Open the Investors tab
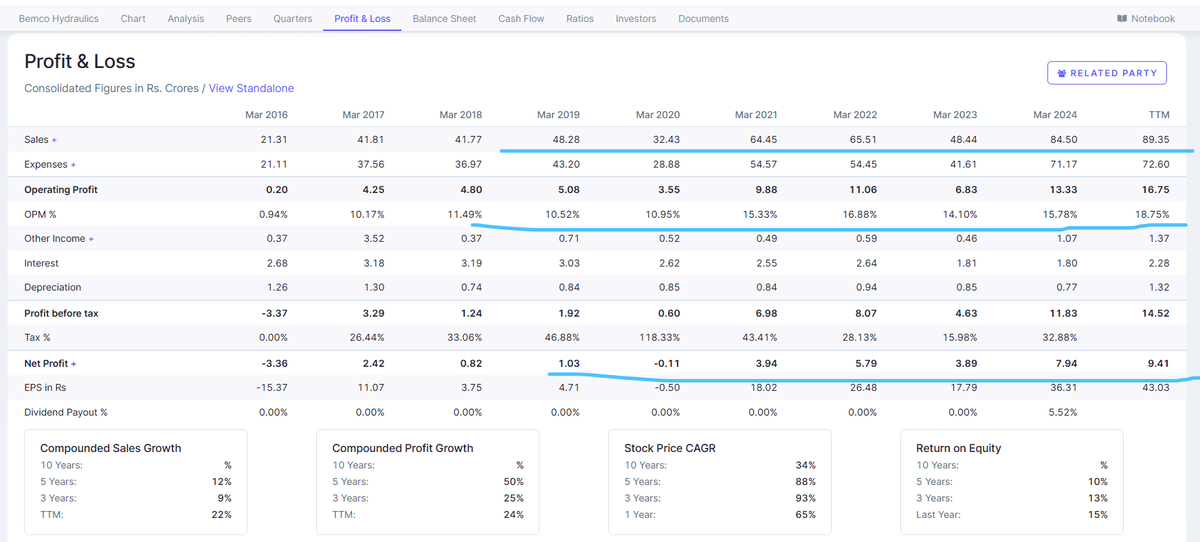 coord(636,18)
